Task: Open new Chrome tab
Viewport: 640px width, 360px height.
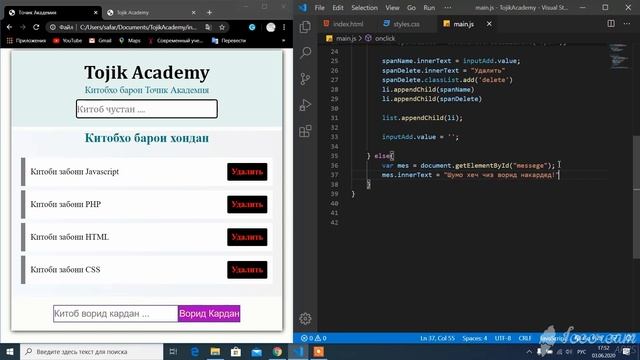Action: click(209, 13)
